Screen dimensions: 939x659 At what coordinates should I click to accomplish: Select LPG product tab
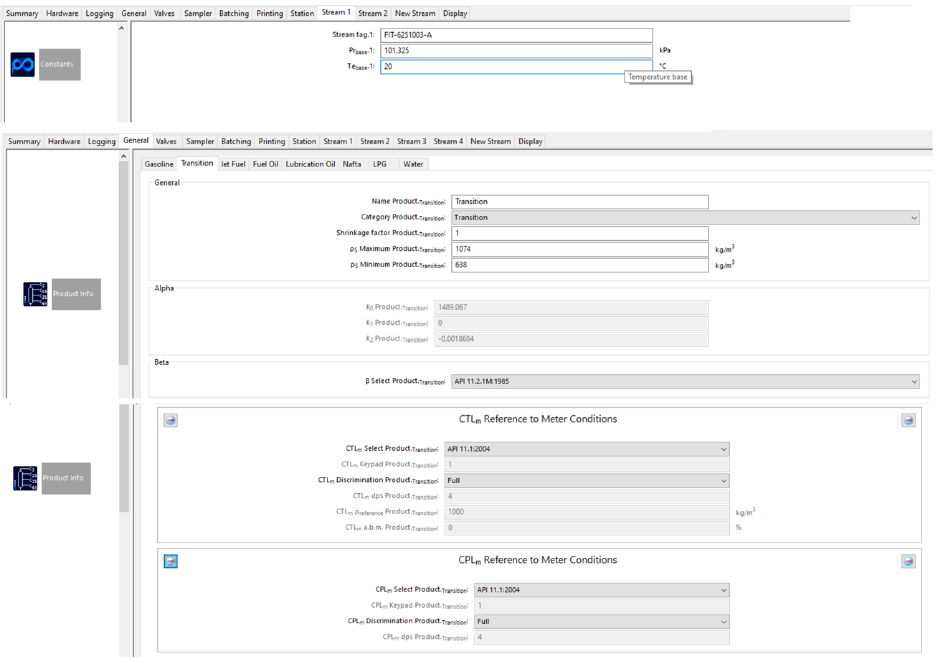(x=380, y=164)
